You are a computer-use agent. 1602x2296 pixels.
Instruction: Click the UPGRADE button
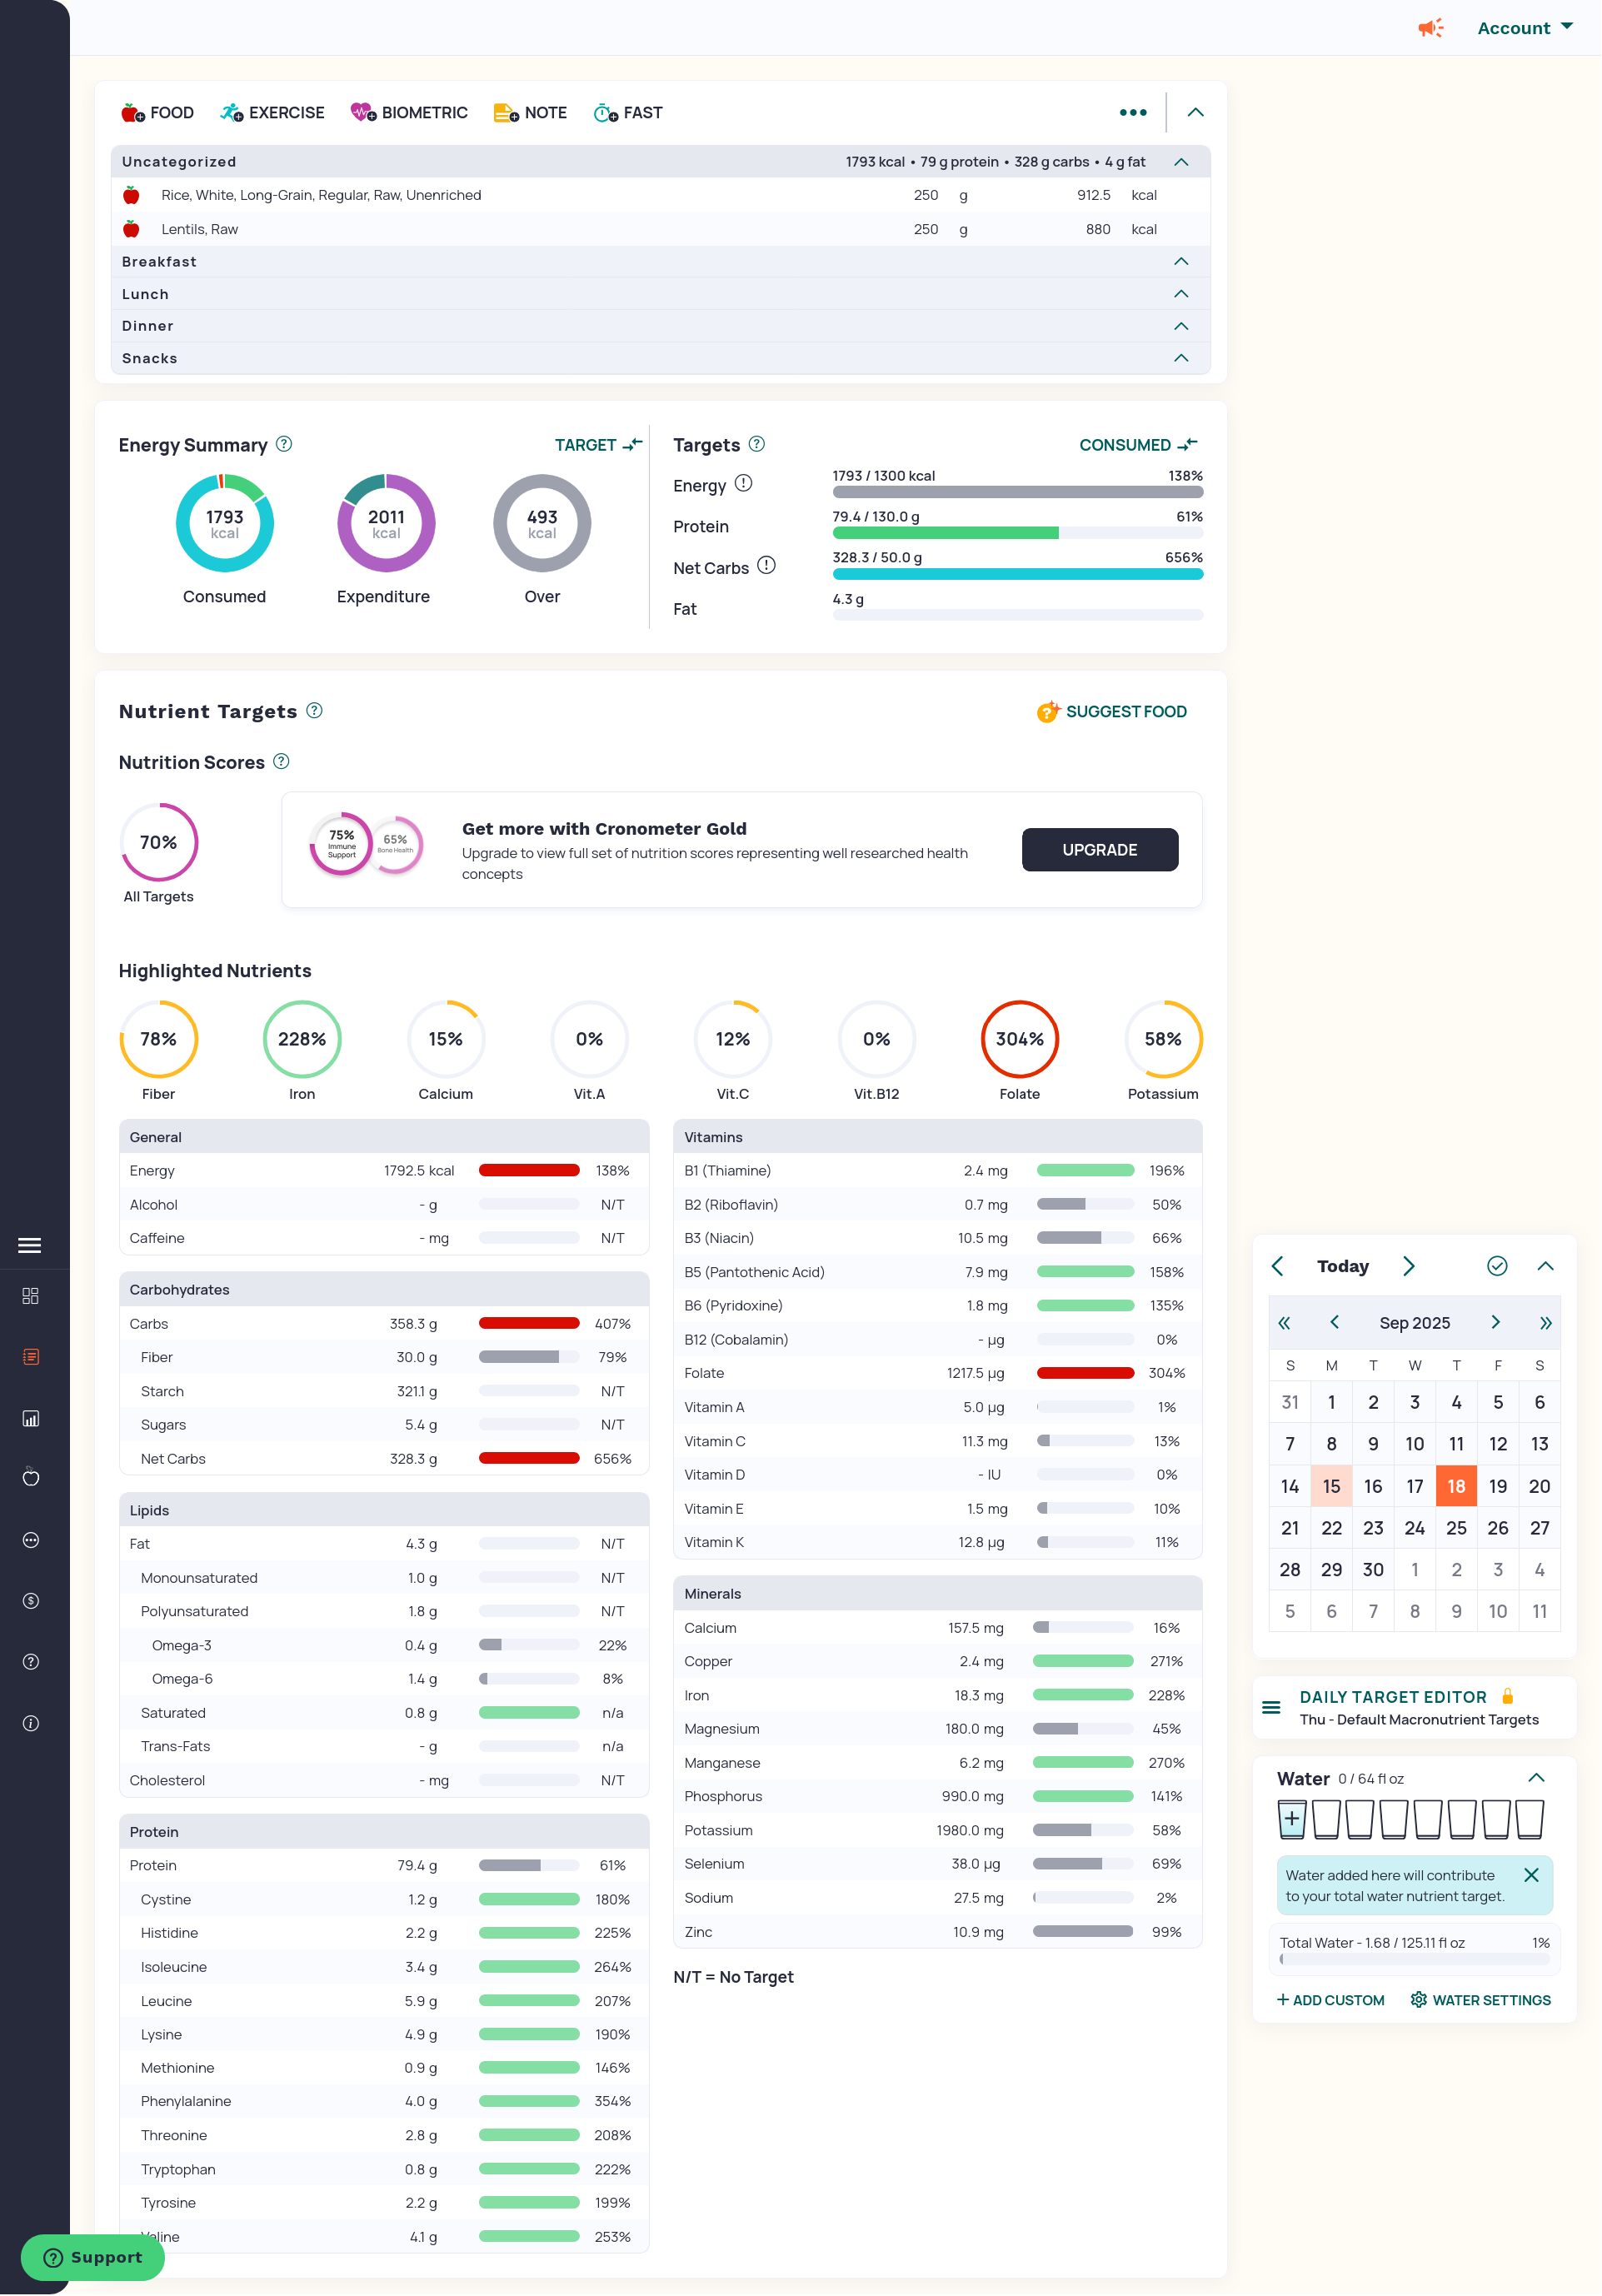click(x=1099, y=849)
